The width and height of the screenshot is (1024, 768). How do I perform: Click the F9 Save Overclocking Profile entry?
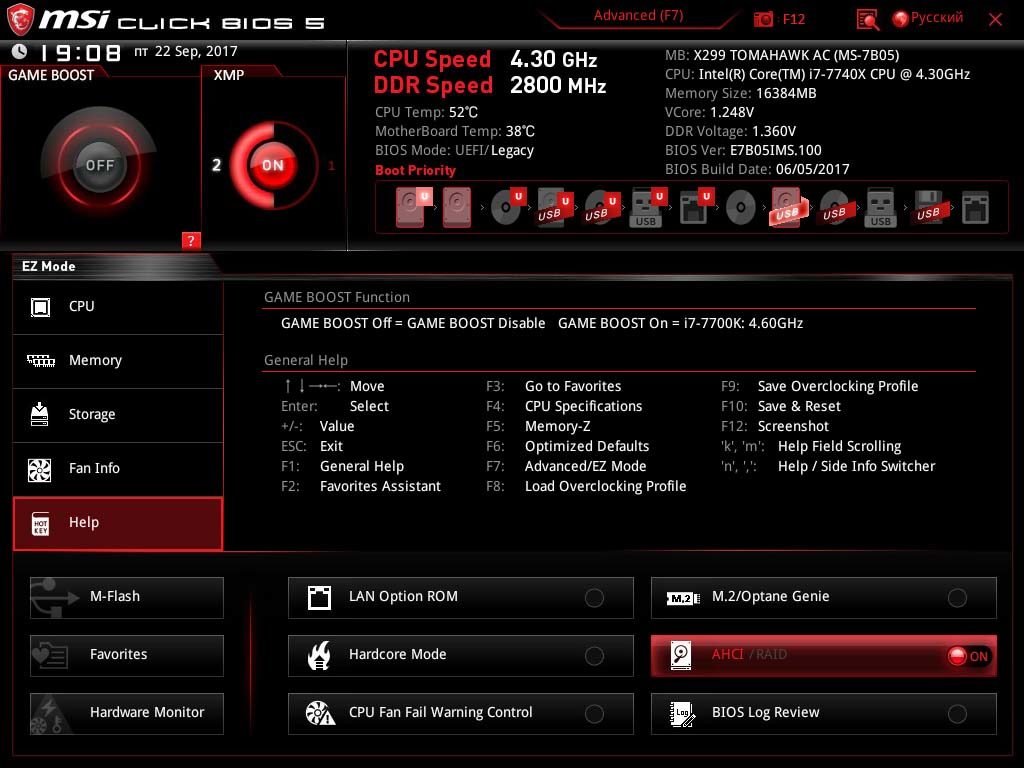tap(820, 386)
